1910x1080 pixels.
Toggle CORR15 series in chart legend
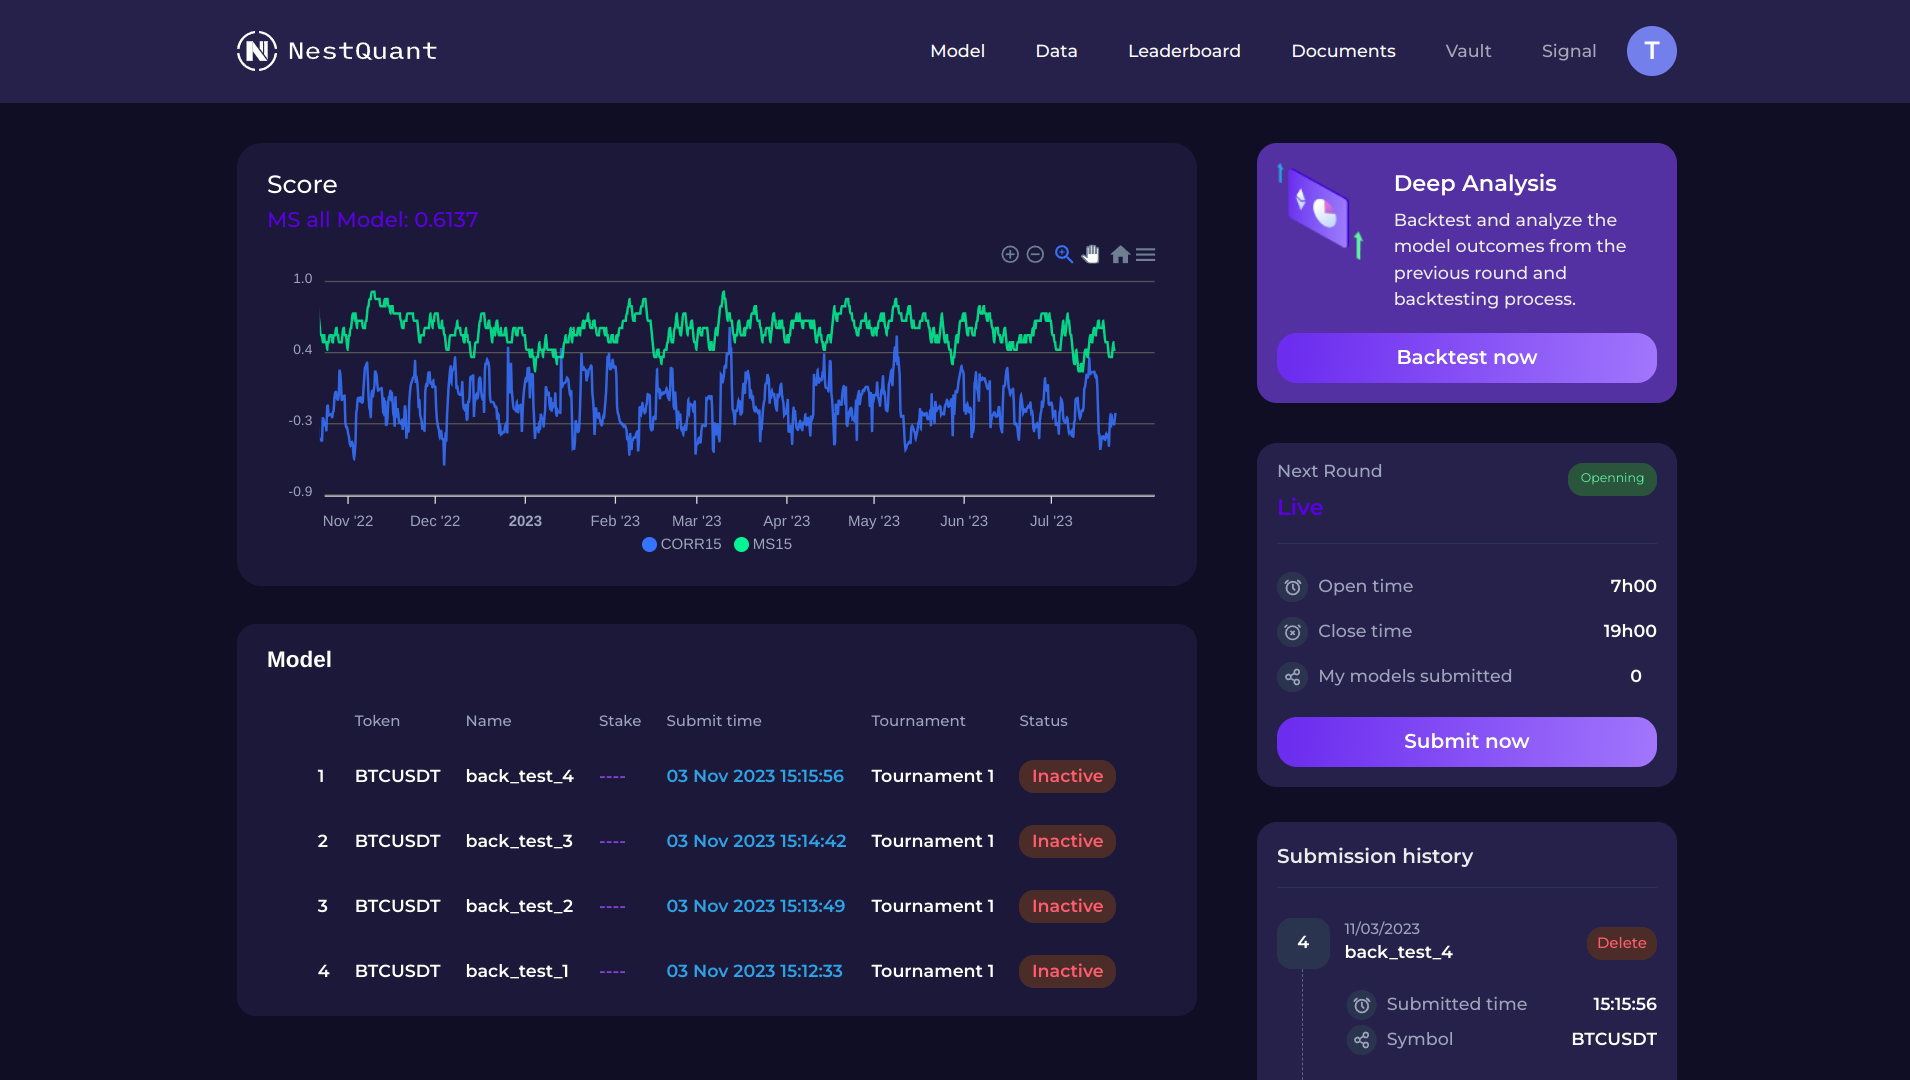[x=682, y=544]
